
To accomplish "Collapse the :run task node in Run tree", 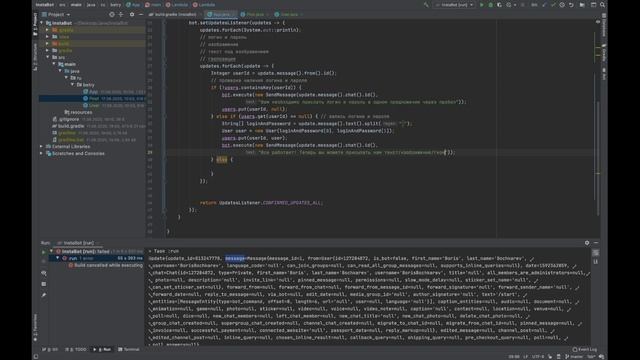I will (x=58, y=258).
